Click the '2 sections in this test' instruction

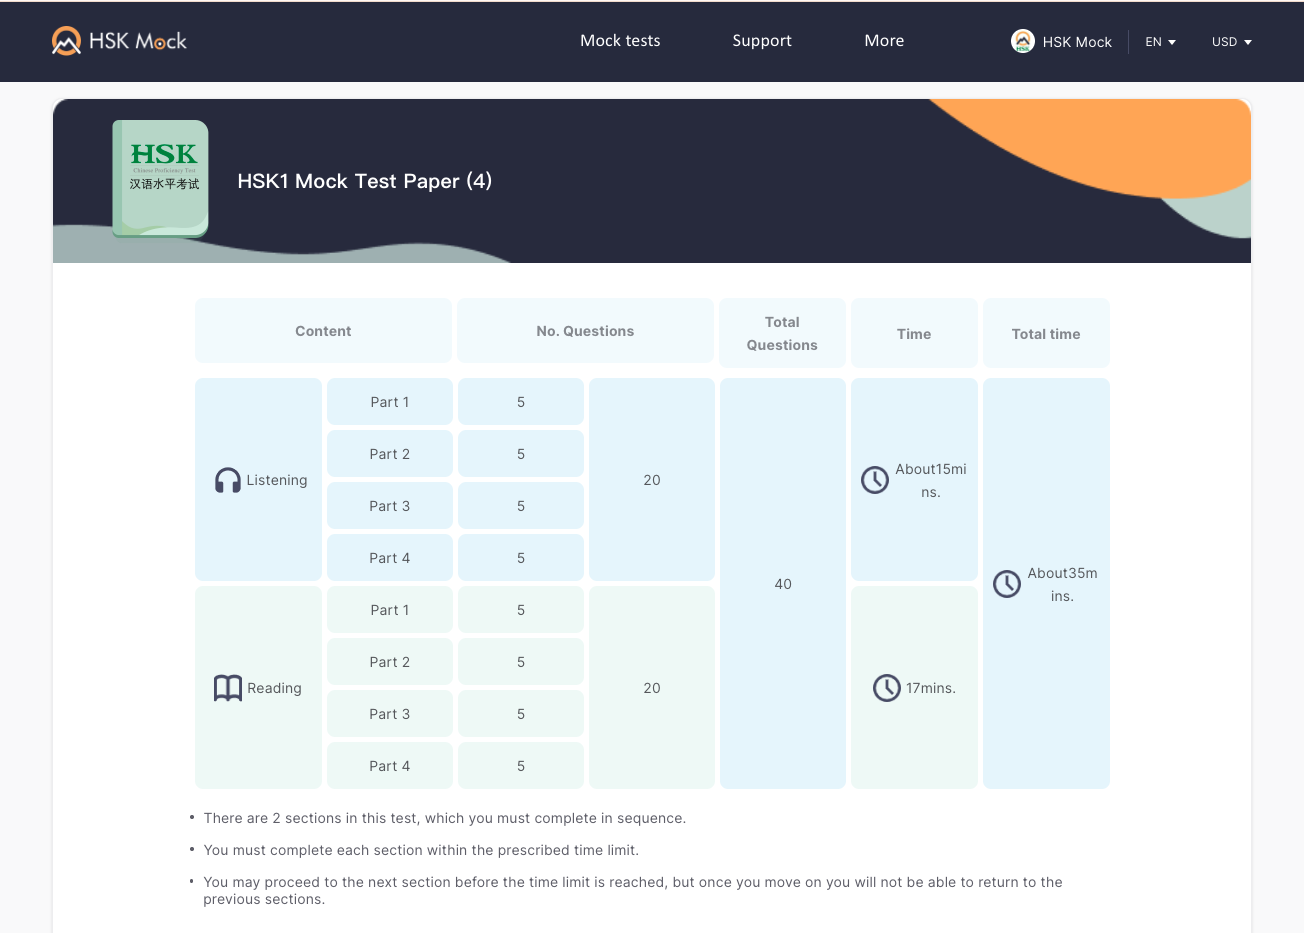(445, 818)
